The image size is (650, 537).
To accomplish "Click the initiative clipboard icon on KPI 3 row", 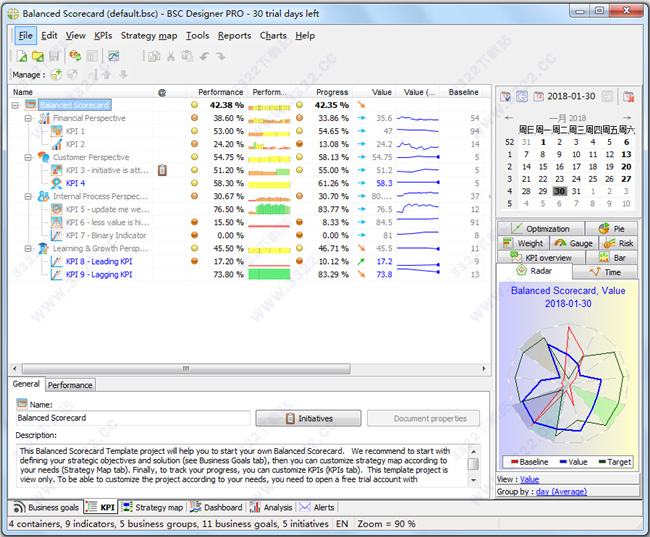I will pyautogui.click(x=162, y=170).
